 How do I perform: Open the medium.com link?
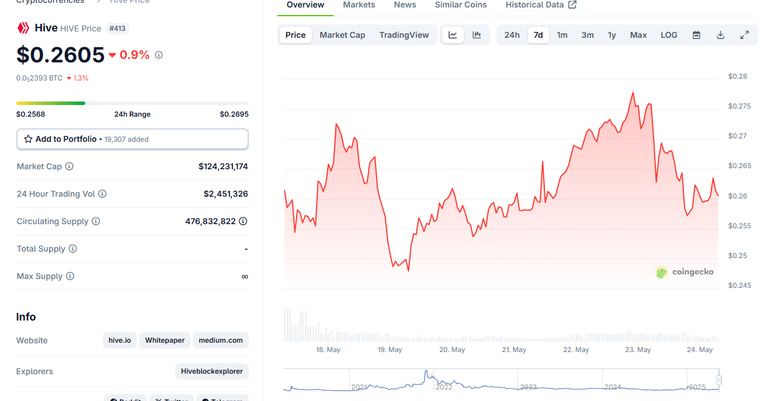pos(220,340)
